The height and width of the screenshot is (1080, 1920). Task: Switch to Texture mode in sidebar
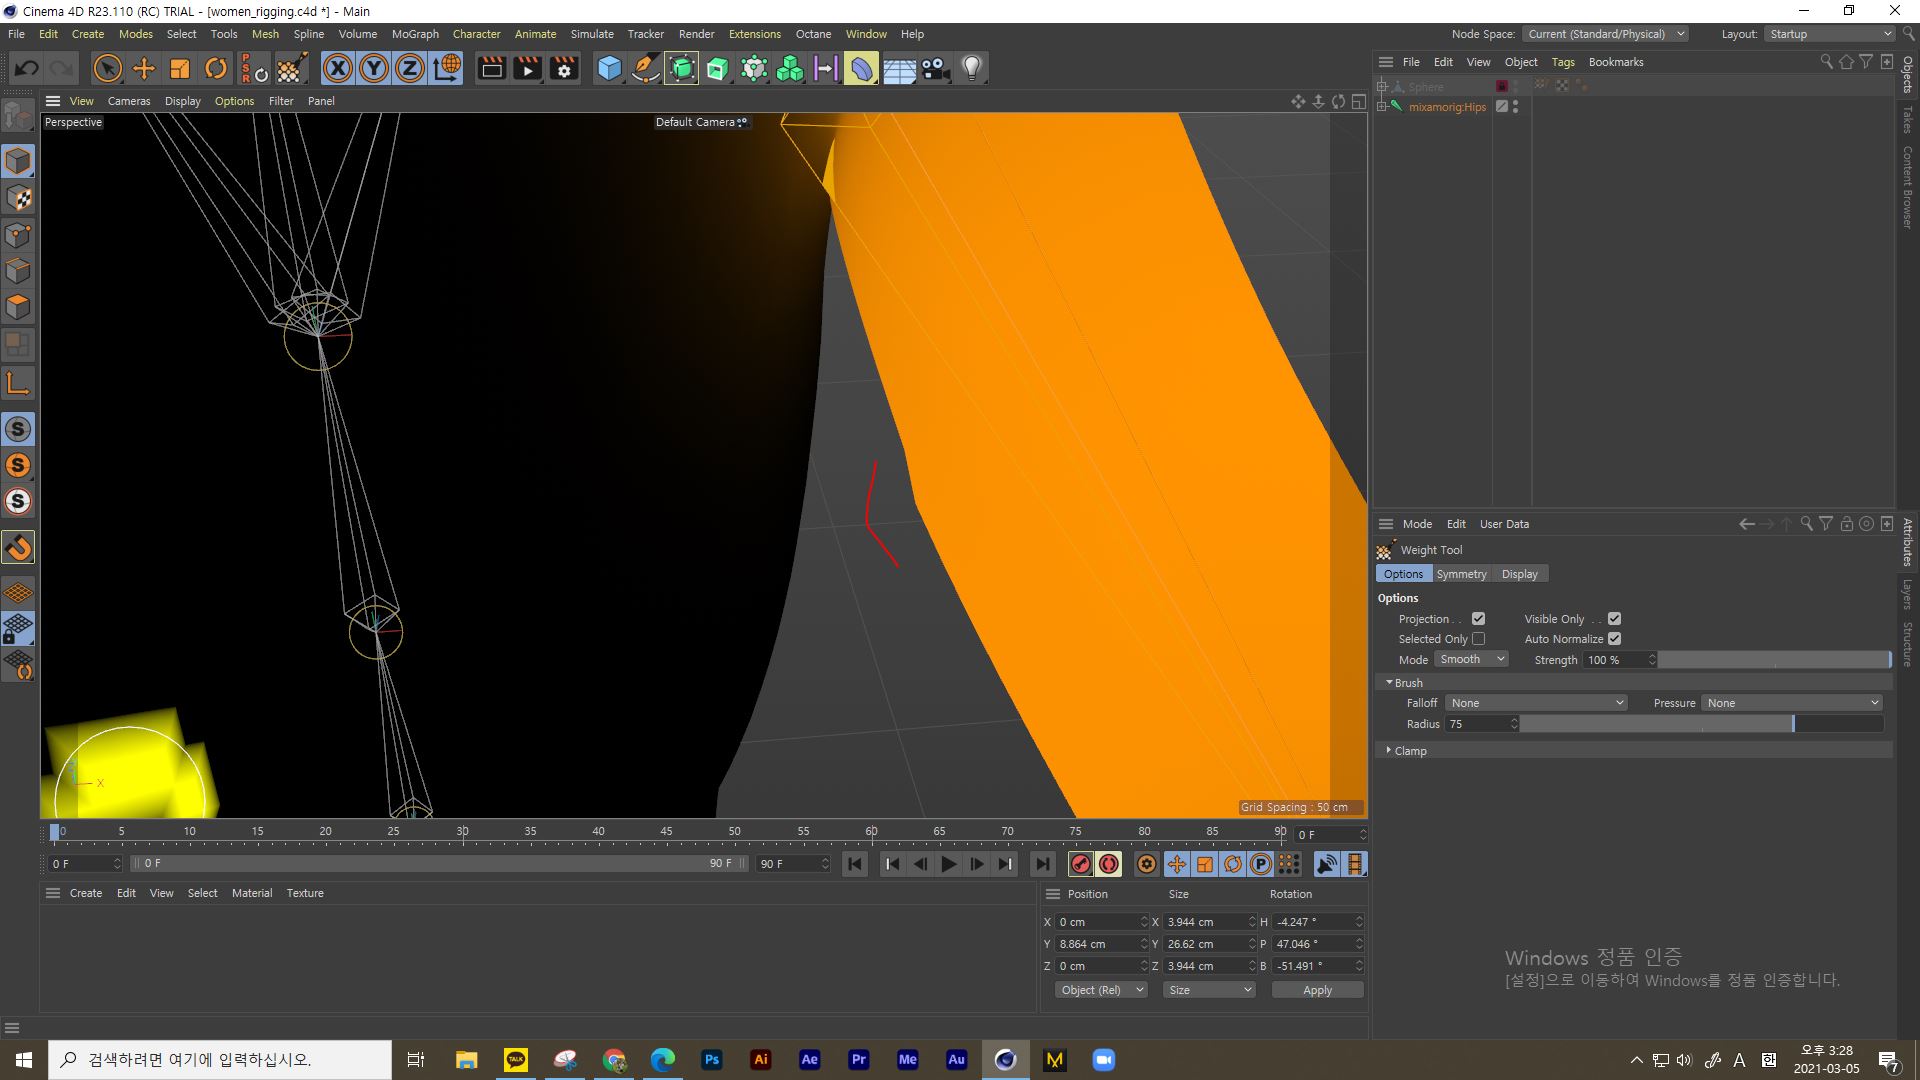(18, 198)
